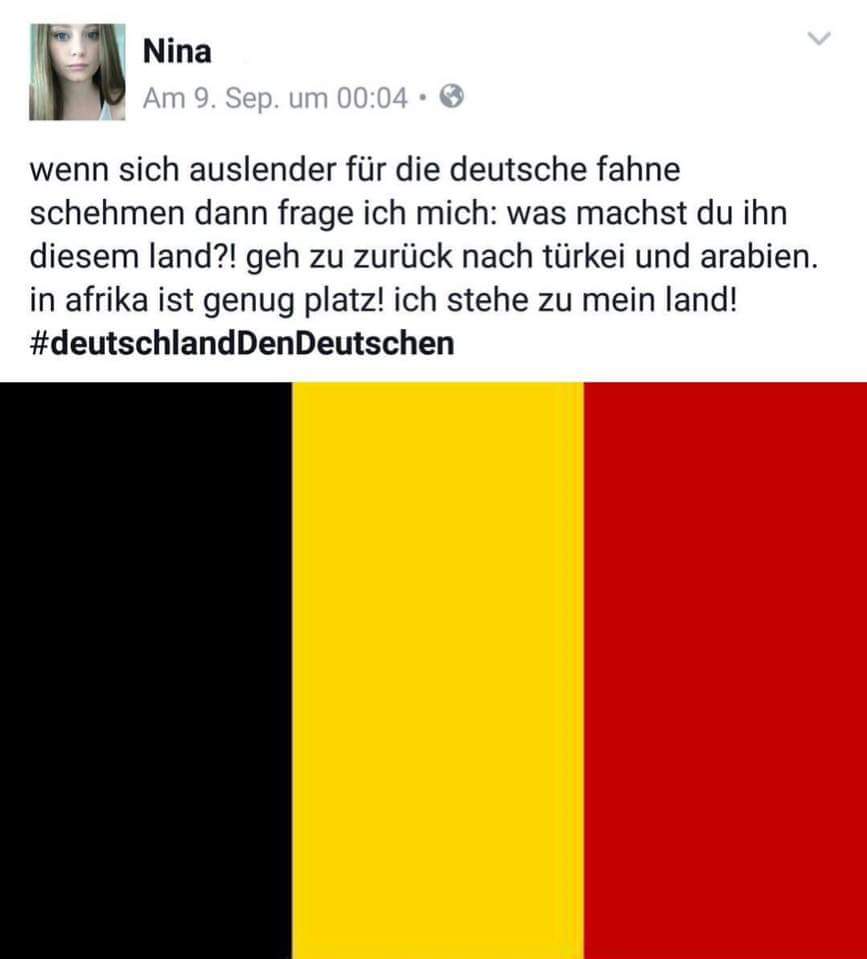Click the dot separator before the globe
The image size is (867, 959).
tap(422, 97)
